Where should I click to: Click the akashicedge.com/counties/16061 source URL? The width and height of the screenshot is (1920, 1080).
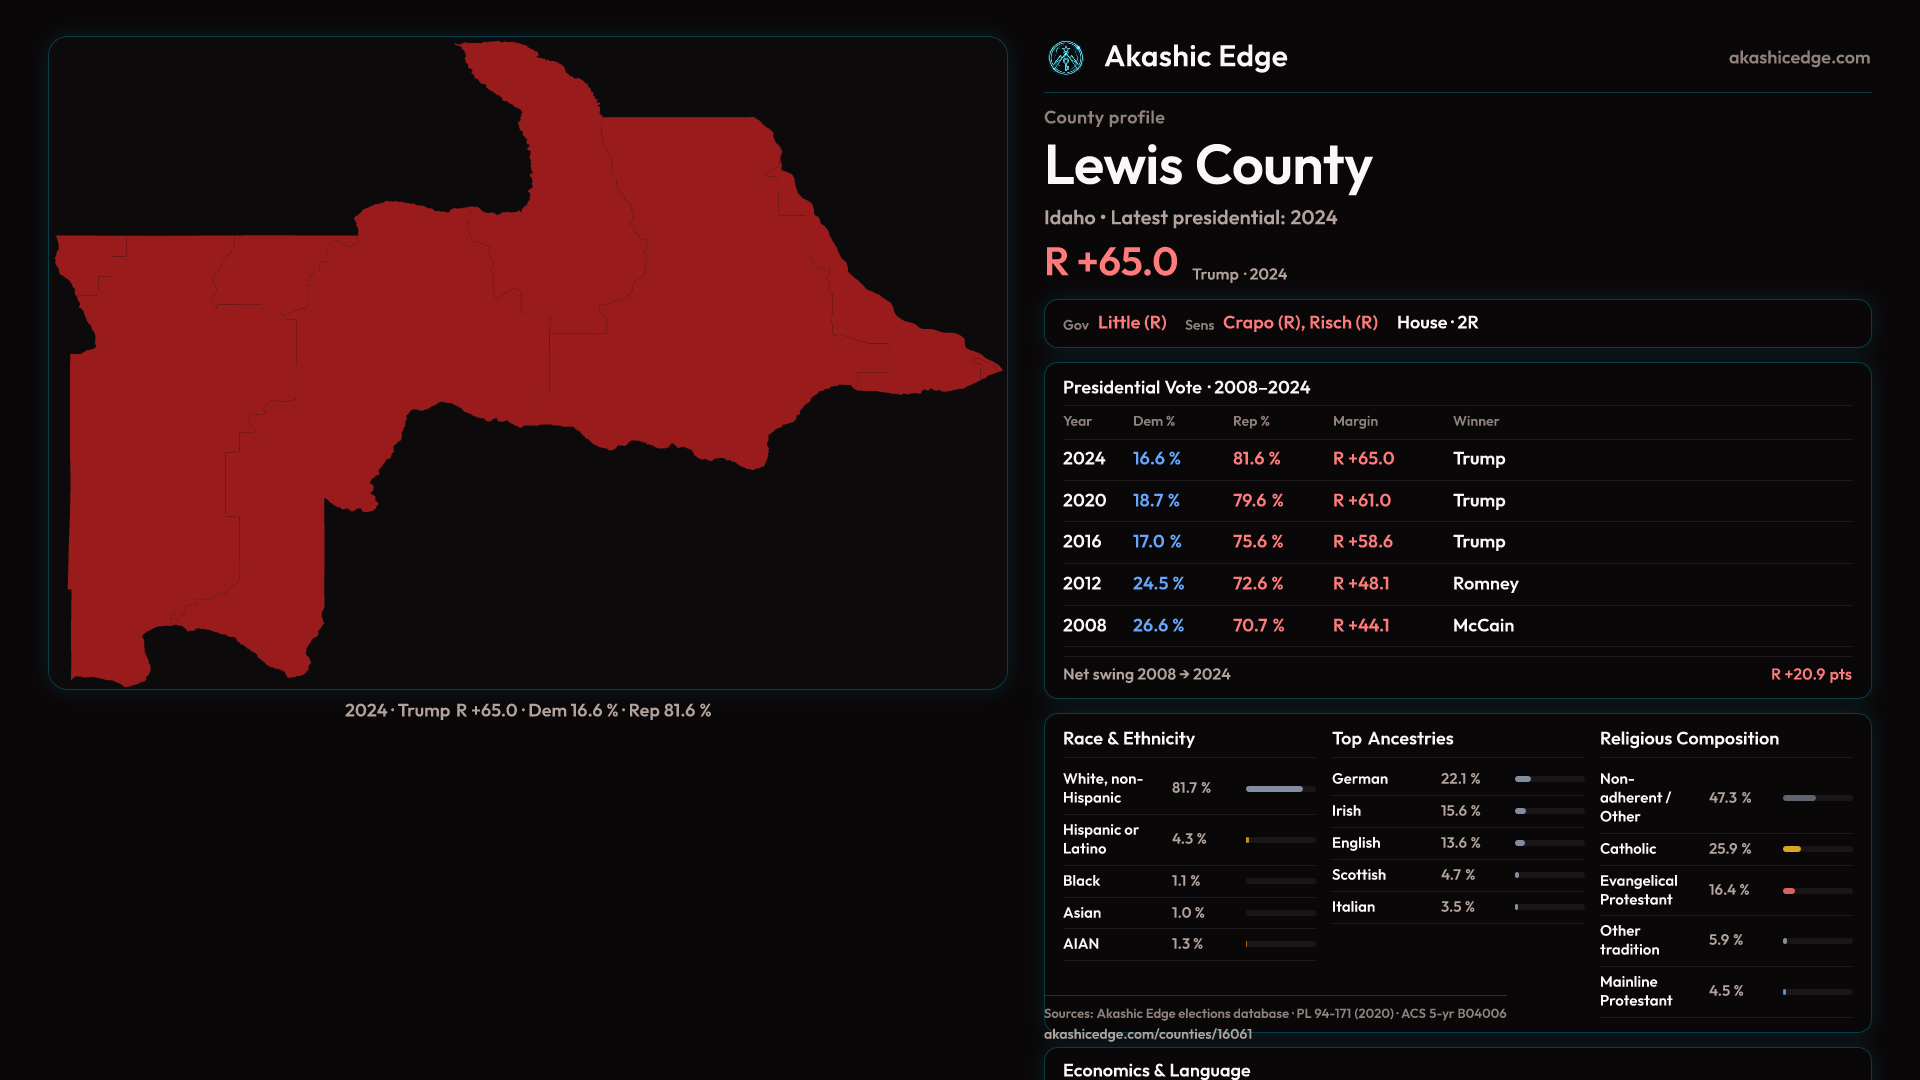(1147, 1034)
